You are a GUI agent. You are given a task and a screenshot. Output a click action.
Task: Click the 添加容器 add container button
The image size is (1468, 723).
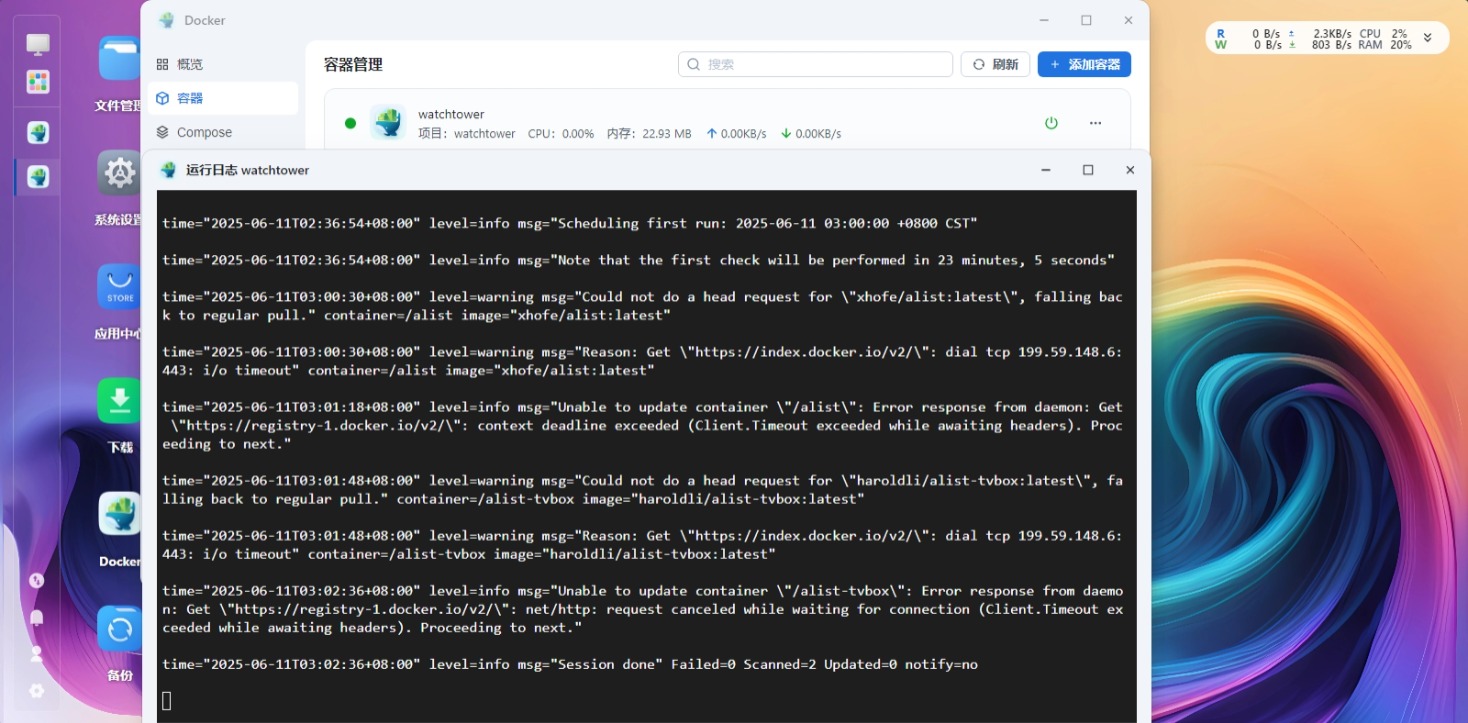click(1084, 64)
